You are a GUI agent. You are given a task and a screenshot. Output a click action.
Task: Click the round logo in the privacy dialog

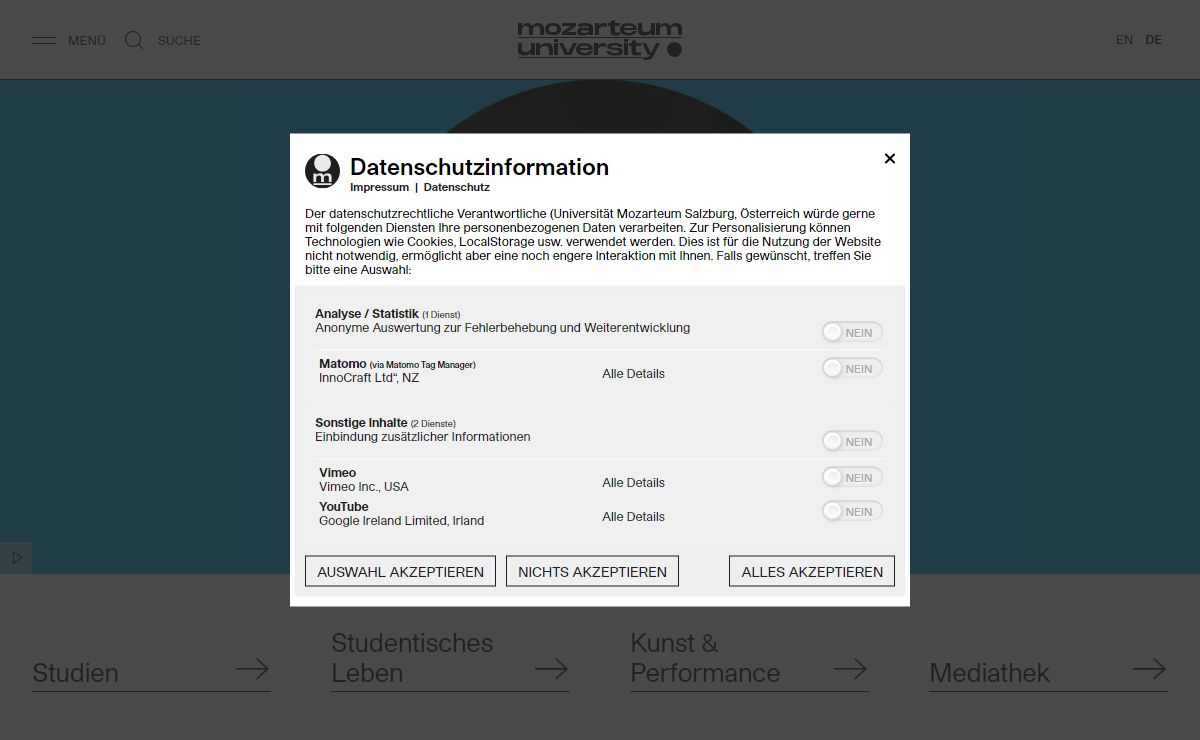[x=322, y=171]
